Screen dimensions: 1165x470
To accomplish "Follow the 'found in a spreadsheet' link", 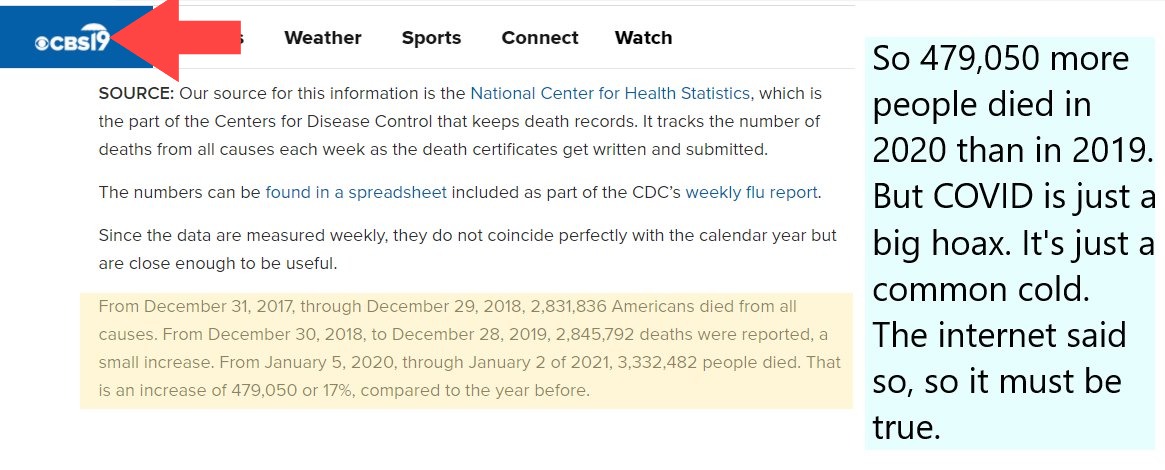I will pyautogui.click(x=356, y=193).
